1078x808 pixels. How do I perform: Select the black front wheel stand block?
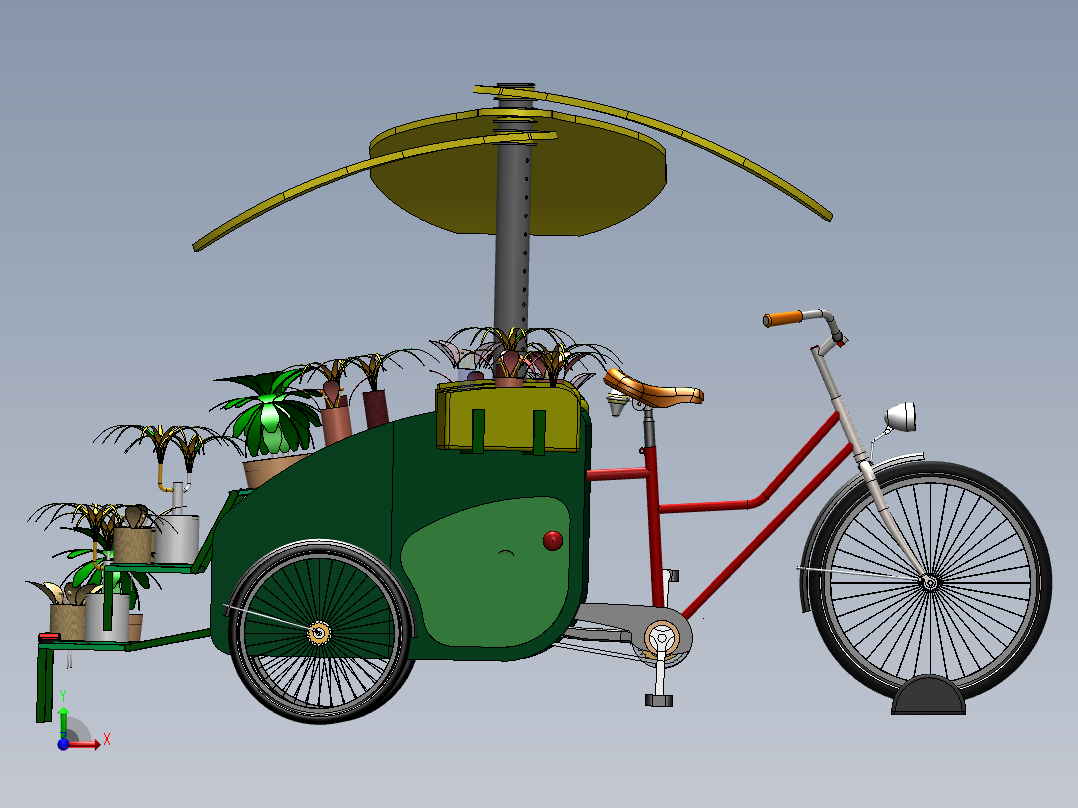[928, 695]
